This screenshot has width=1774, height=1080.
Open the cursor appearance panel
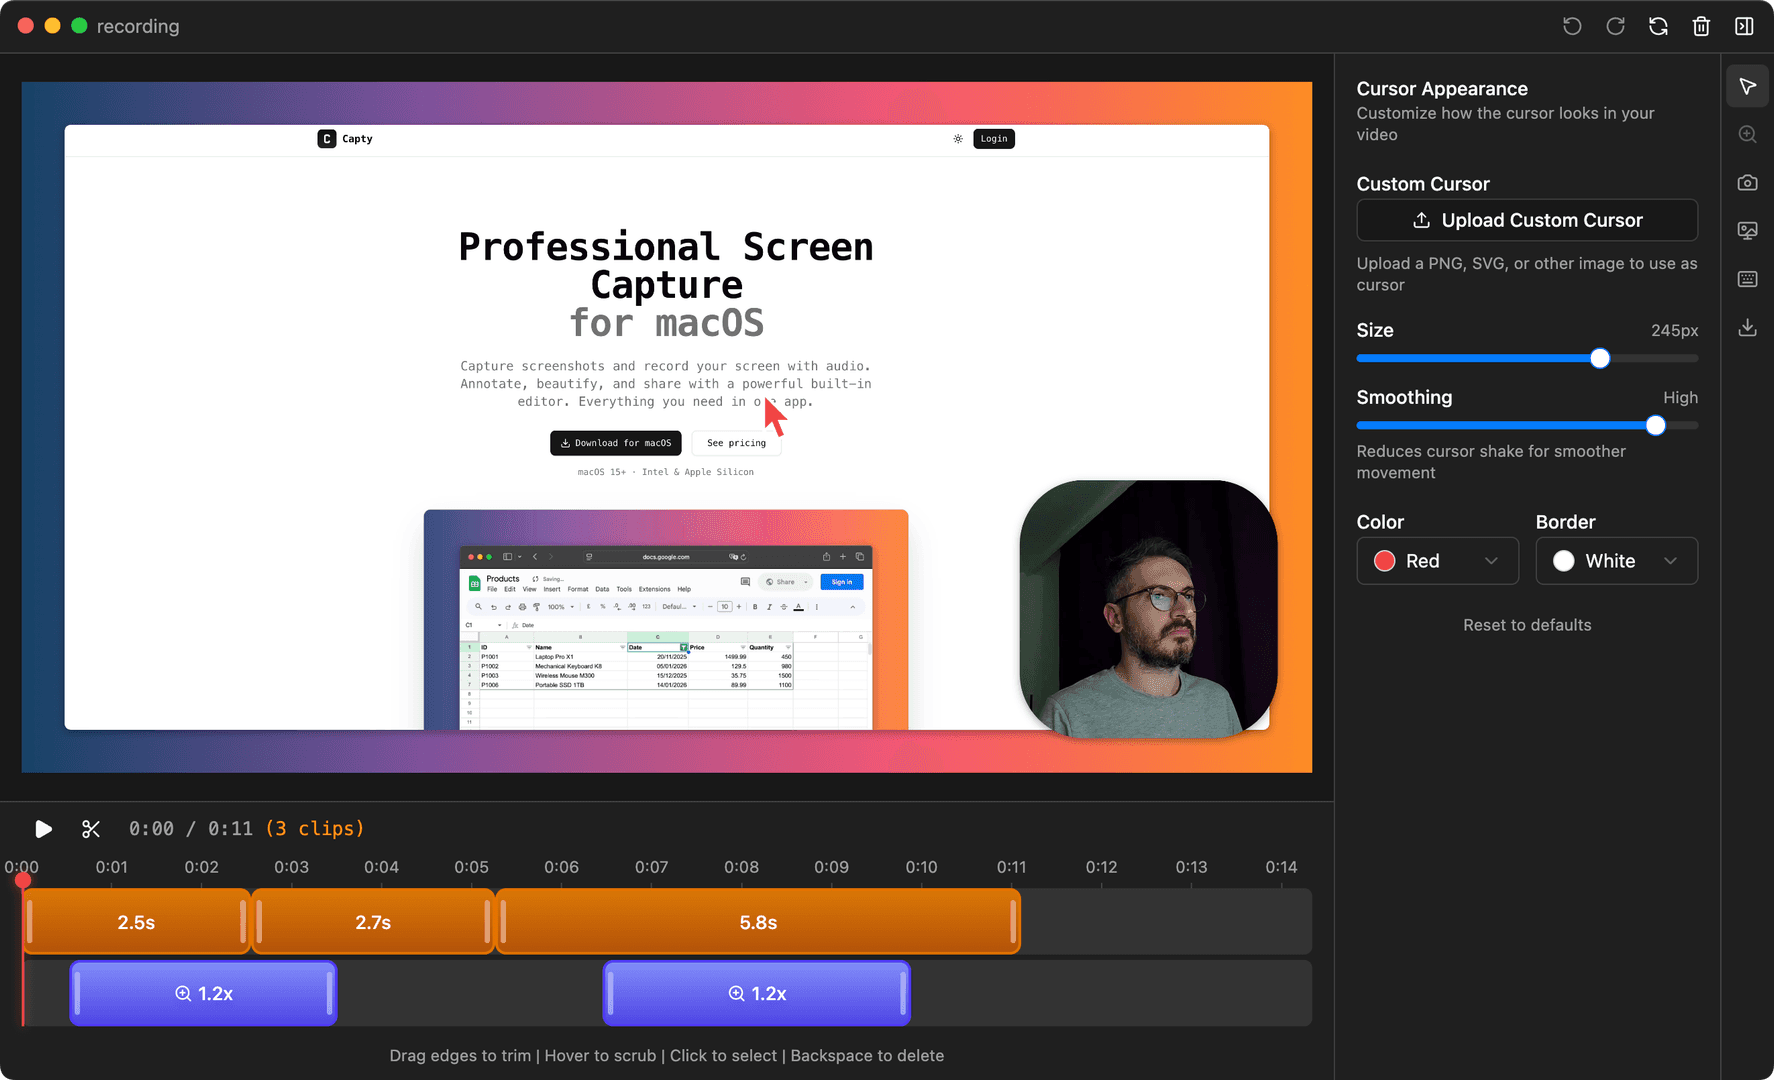[1747, 87]
